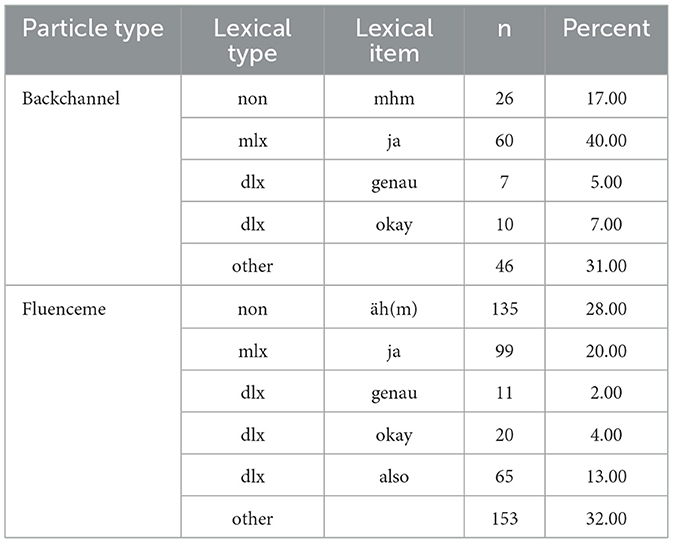673x543 pixels.
Task: Click the cell showing count 135
Action: pos(504,309)
